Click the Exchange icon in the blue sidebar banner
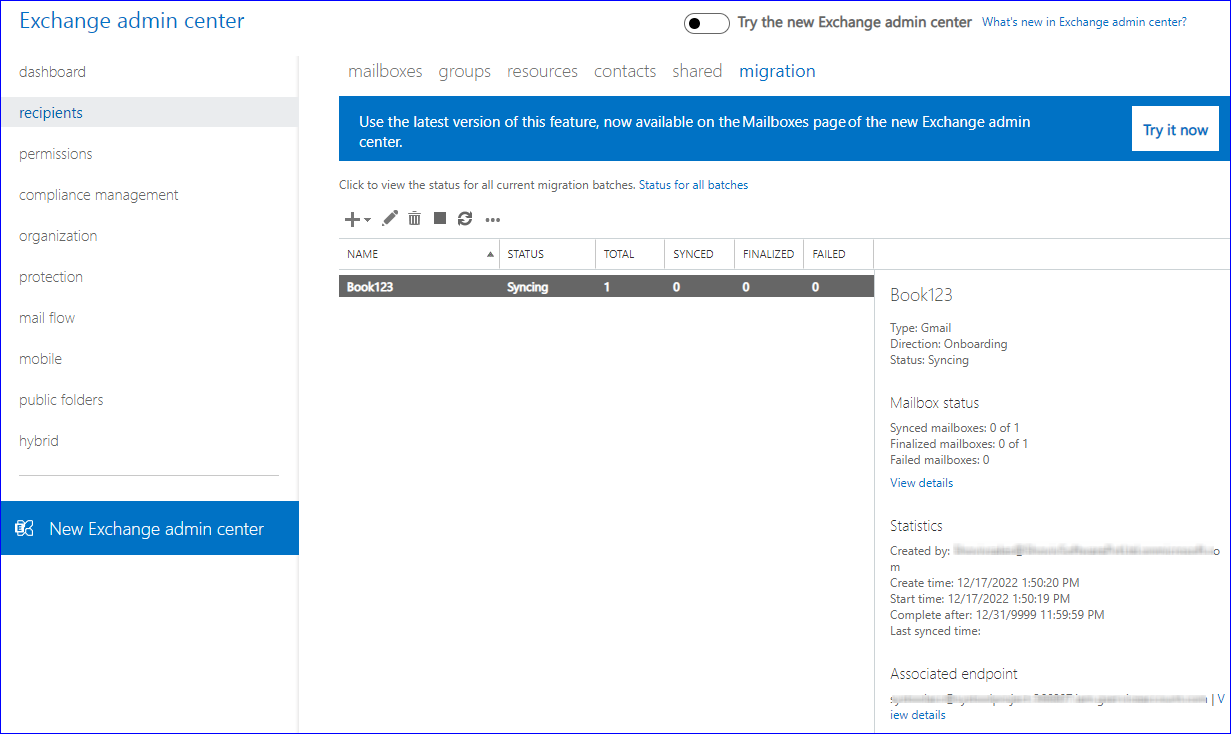 25,529
